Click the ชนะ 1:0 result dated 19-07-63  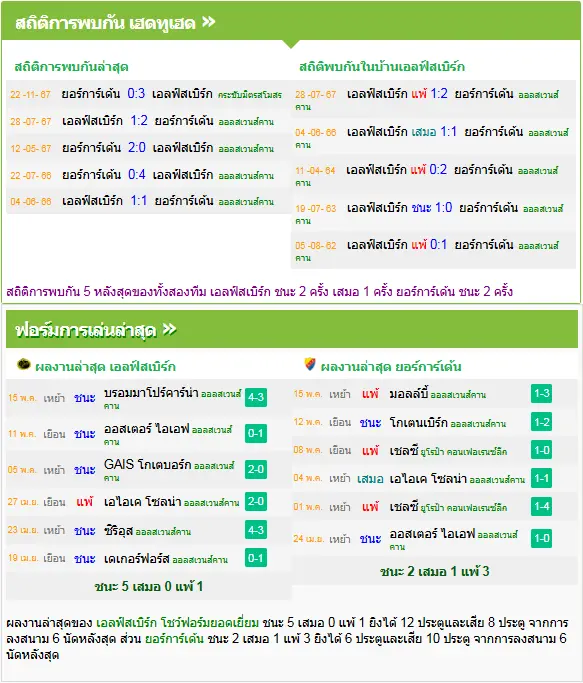432,207
